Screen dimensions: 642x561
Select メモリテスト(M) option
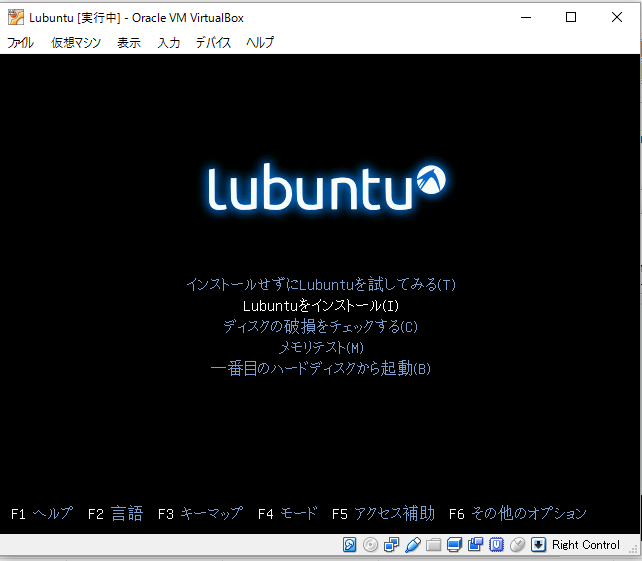[321, 348]
